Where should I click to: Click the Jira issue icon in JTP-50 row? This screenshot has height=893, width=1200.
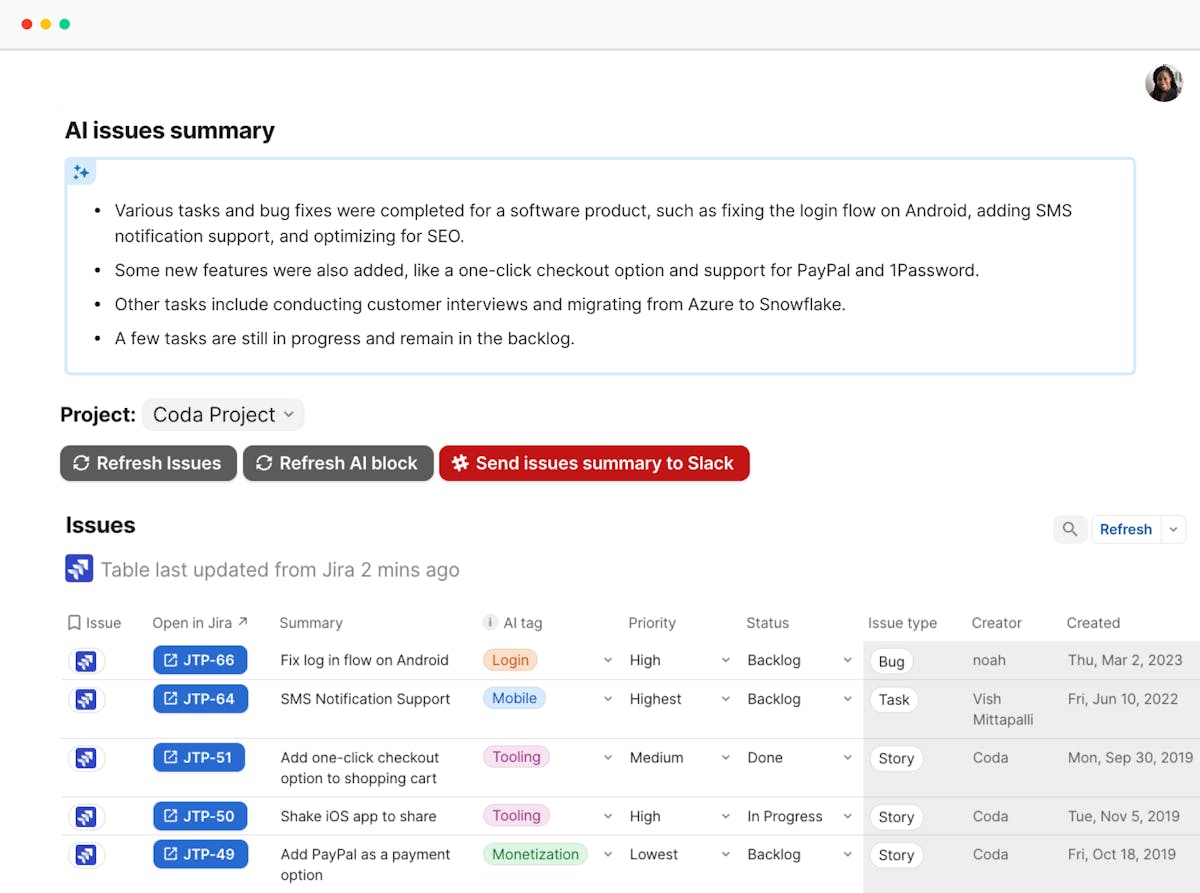86,817
